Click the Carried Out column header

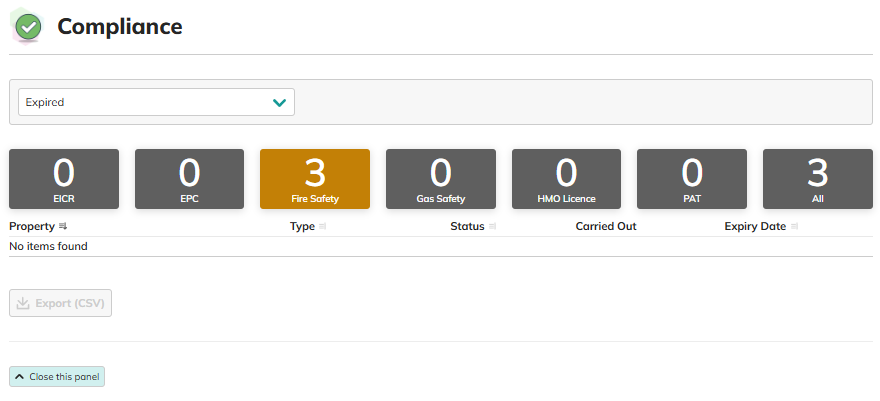(606, 227)
